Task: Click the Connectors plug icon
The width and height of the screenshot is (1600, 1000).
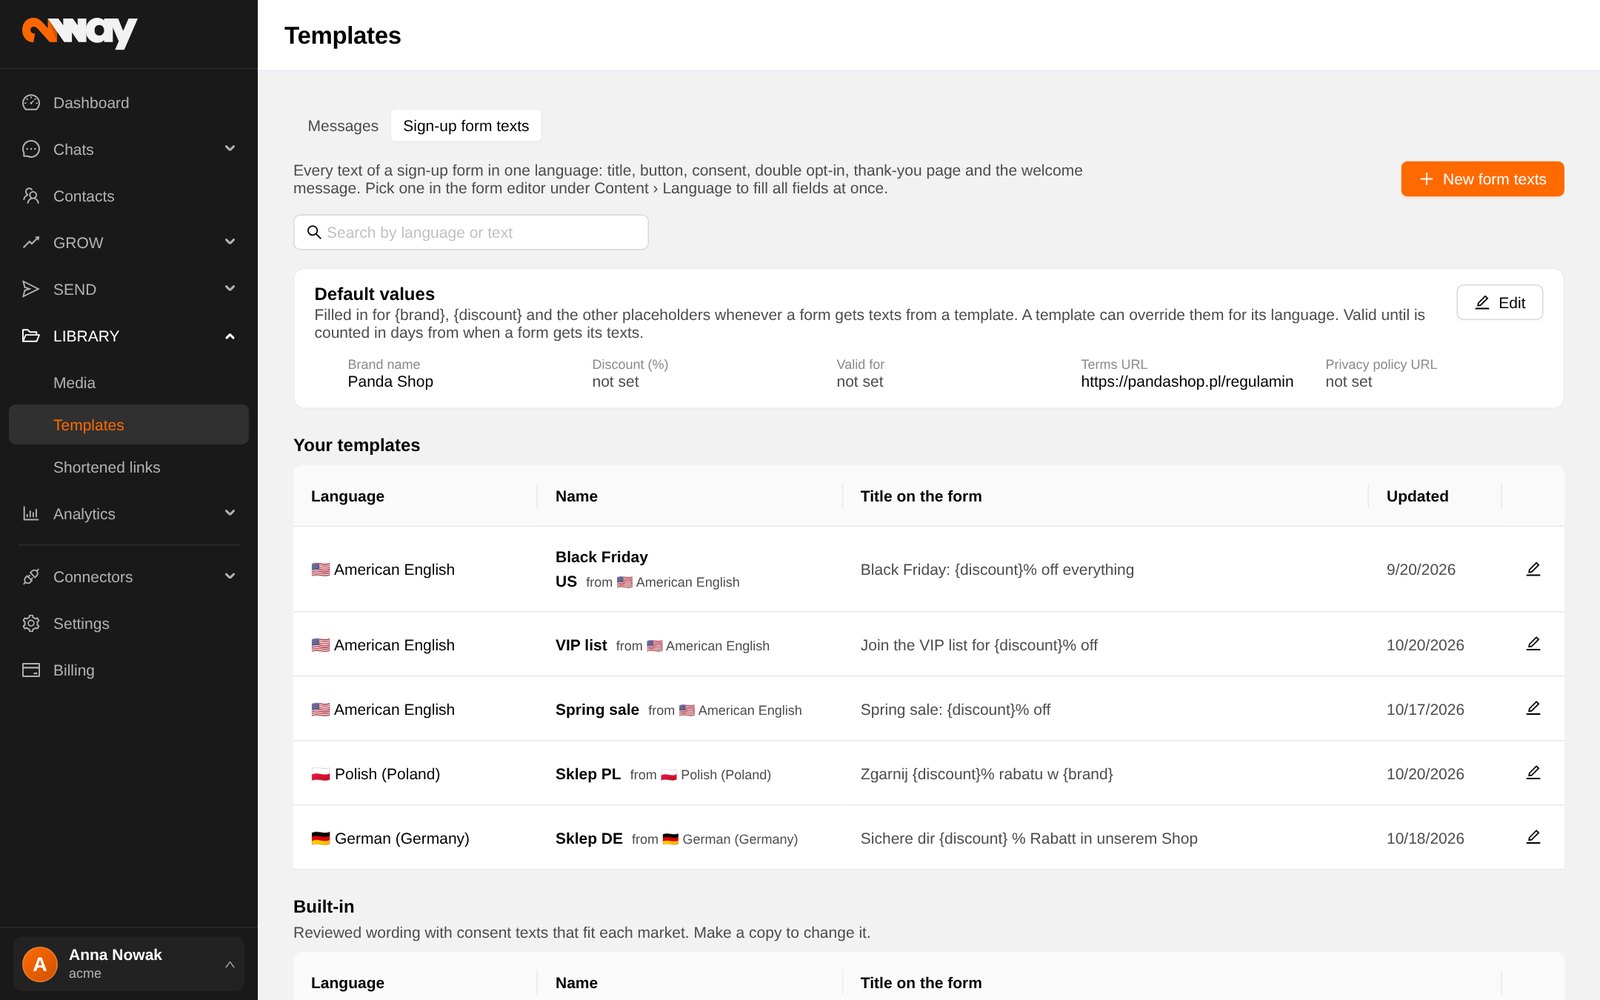Action: [x=31, y=577]
